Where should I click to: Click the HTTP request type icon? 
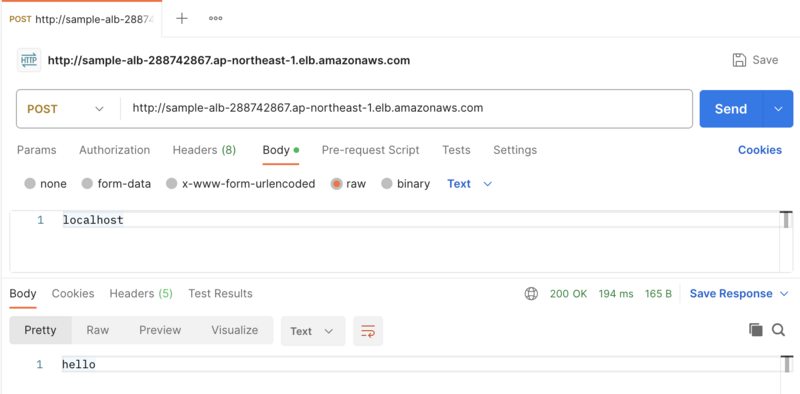click(x=29, y=60)
